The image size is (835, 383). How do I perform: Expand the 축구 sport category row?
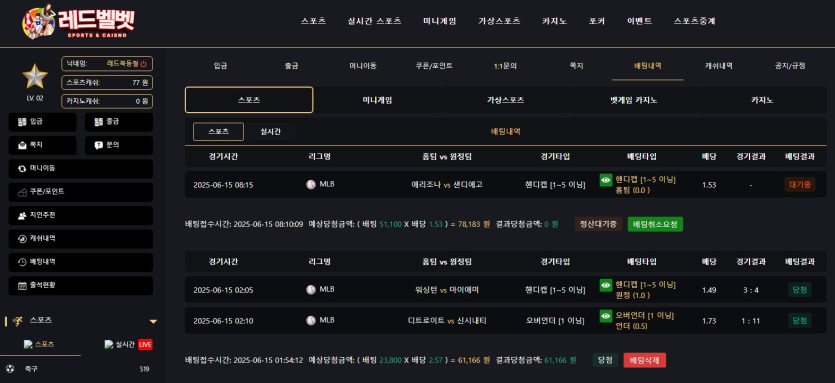tap(80, 369)
